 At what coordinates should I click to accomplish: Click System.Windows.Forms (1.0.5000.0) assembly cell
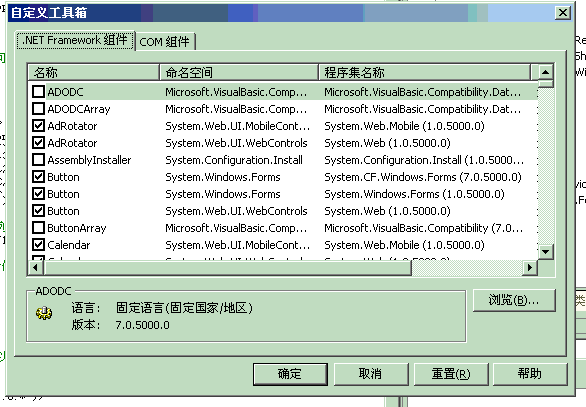coord(414,194)
